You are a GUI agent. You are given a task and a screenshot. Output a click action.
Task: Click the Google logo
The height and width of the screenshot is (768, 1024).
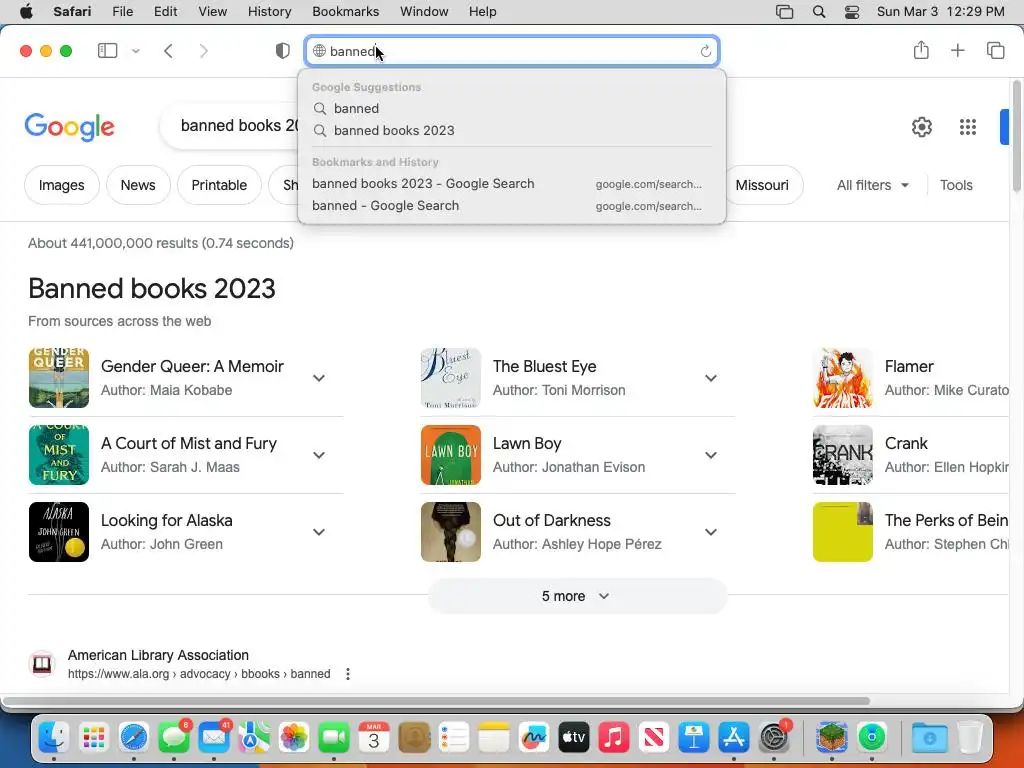click(x=69, y=127)
